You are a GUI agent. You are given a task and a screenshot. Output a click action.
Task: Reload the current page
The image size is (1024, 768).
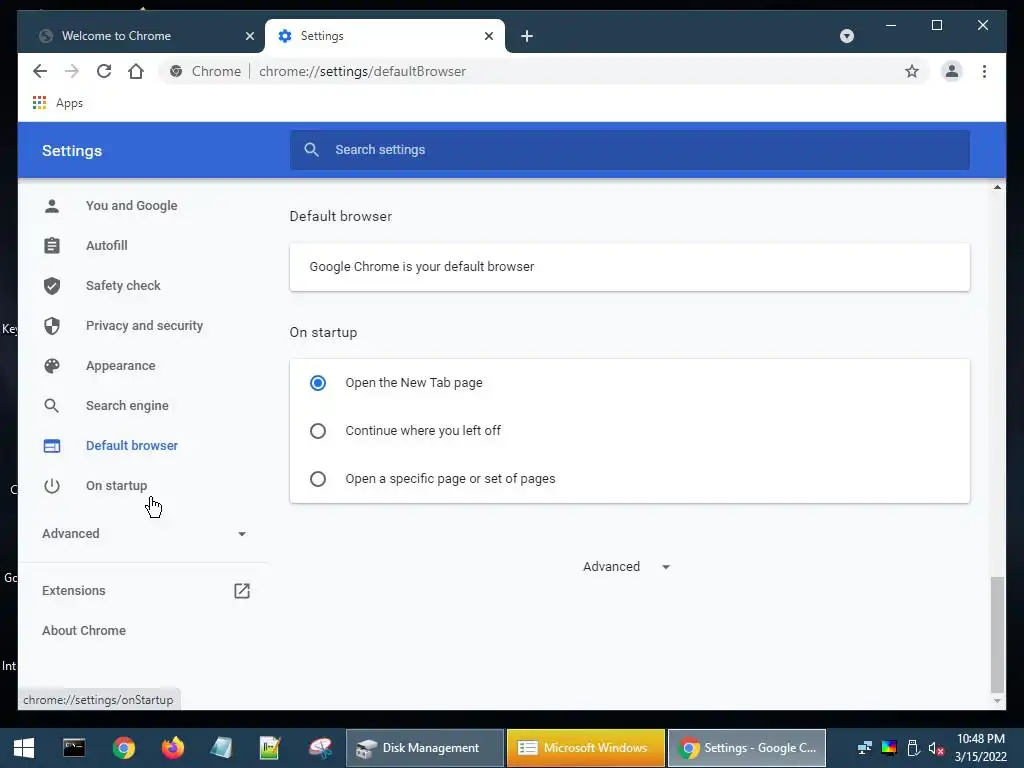pyautogui.click(x=104, y=71)
